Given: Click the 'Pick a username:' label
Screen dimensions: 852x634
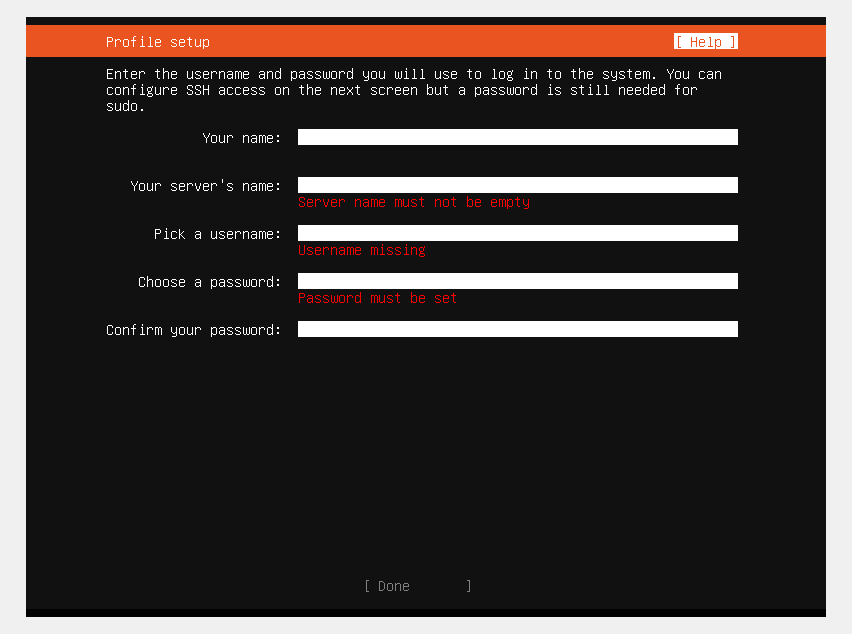Looking at the screenshot, I should coord(217,234).
